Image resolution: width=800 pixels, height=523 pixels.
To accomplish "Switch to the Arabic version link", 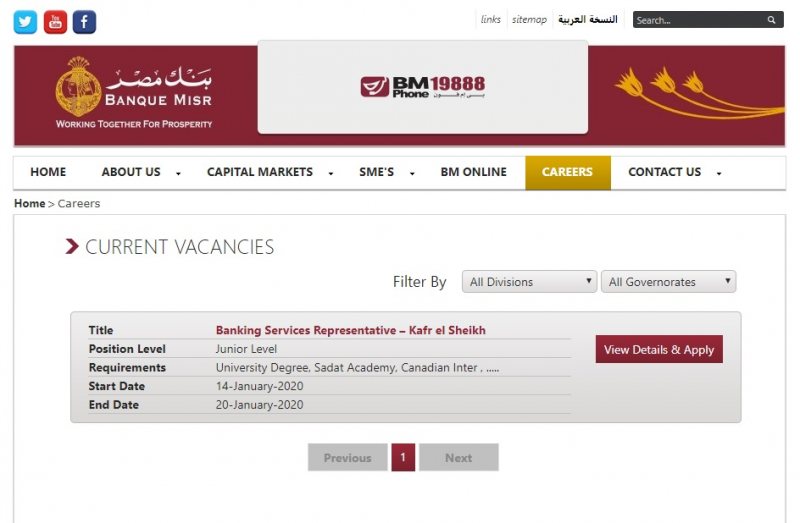I will pyautogui.click(x=587, y=20).
